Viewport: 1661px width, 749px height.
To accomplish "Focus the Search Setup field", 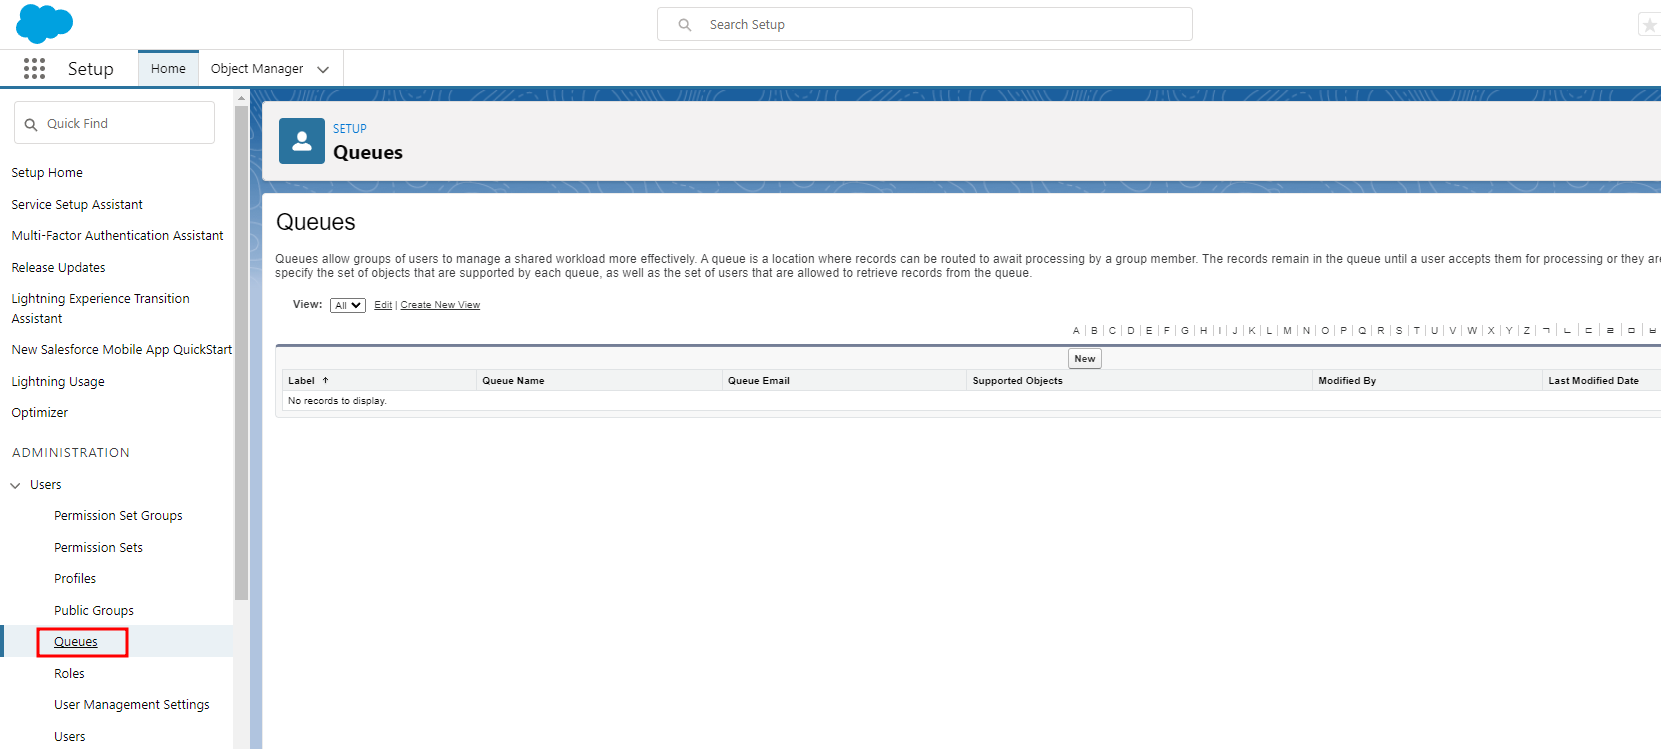I will tap(924, 24).
